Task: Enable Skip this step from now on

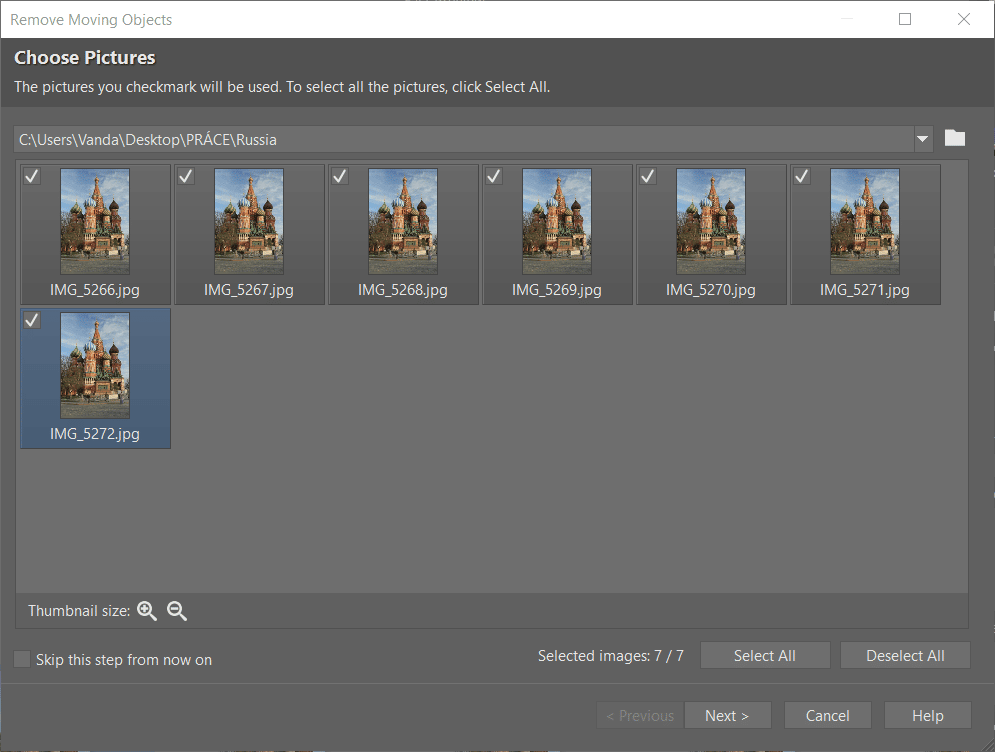Action: click(x=22, y=659)
